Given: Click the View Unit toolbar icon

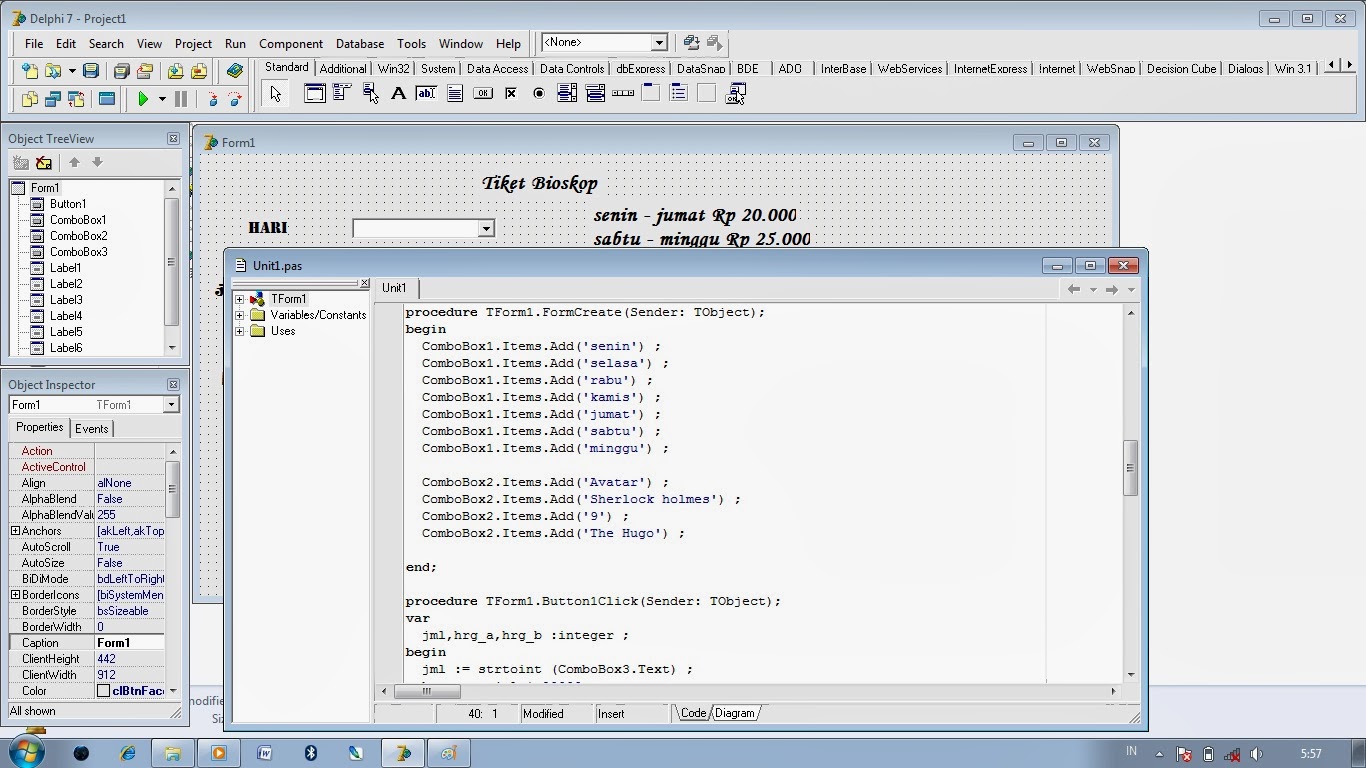Looking at the screenshot, I should click(x=29, y=99).
